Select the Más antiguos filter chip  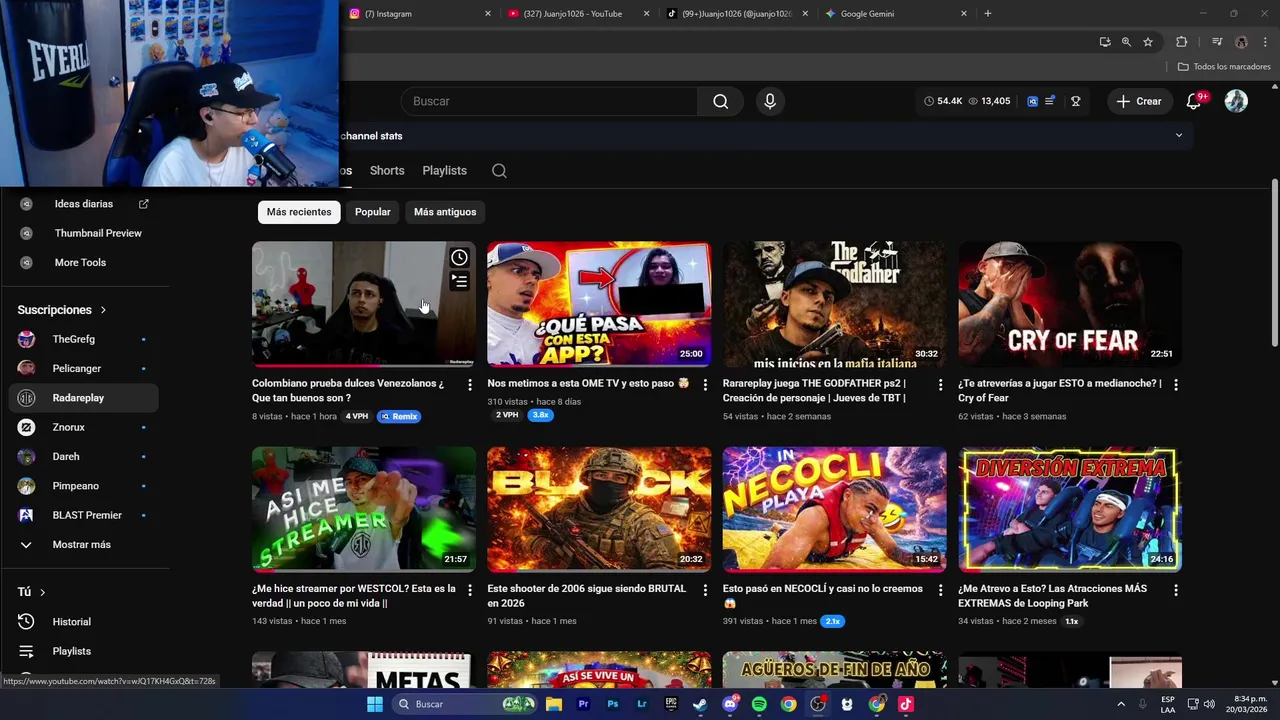(445, 212)
